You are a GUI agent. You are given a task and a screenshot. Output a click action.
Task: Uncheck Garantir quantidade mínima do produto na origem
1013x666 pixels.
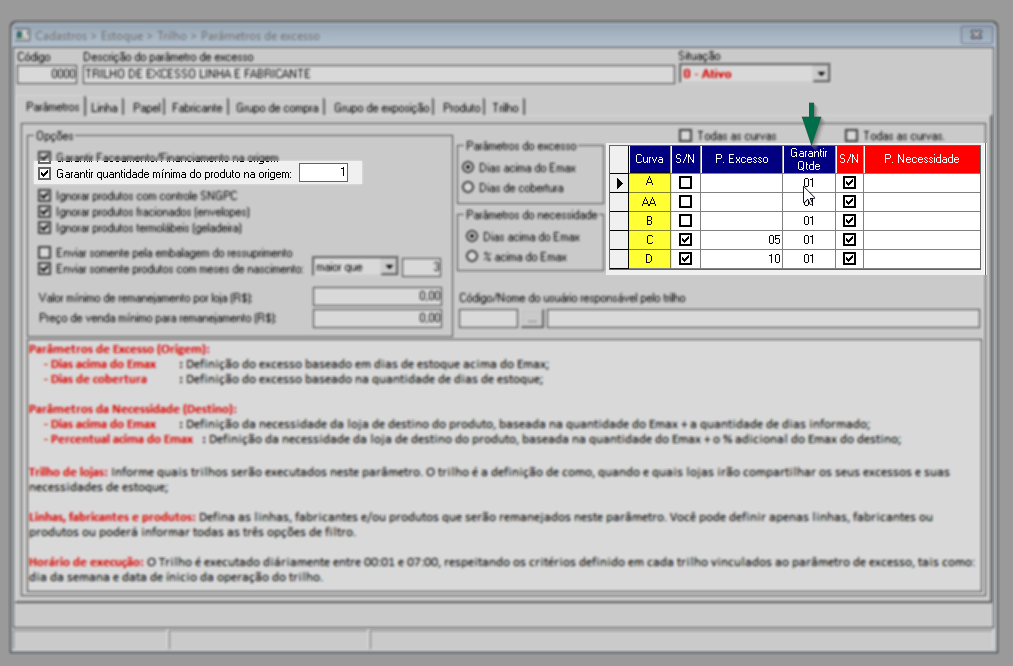44,173
